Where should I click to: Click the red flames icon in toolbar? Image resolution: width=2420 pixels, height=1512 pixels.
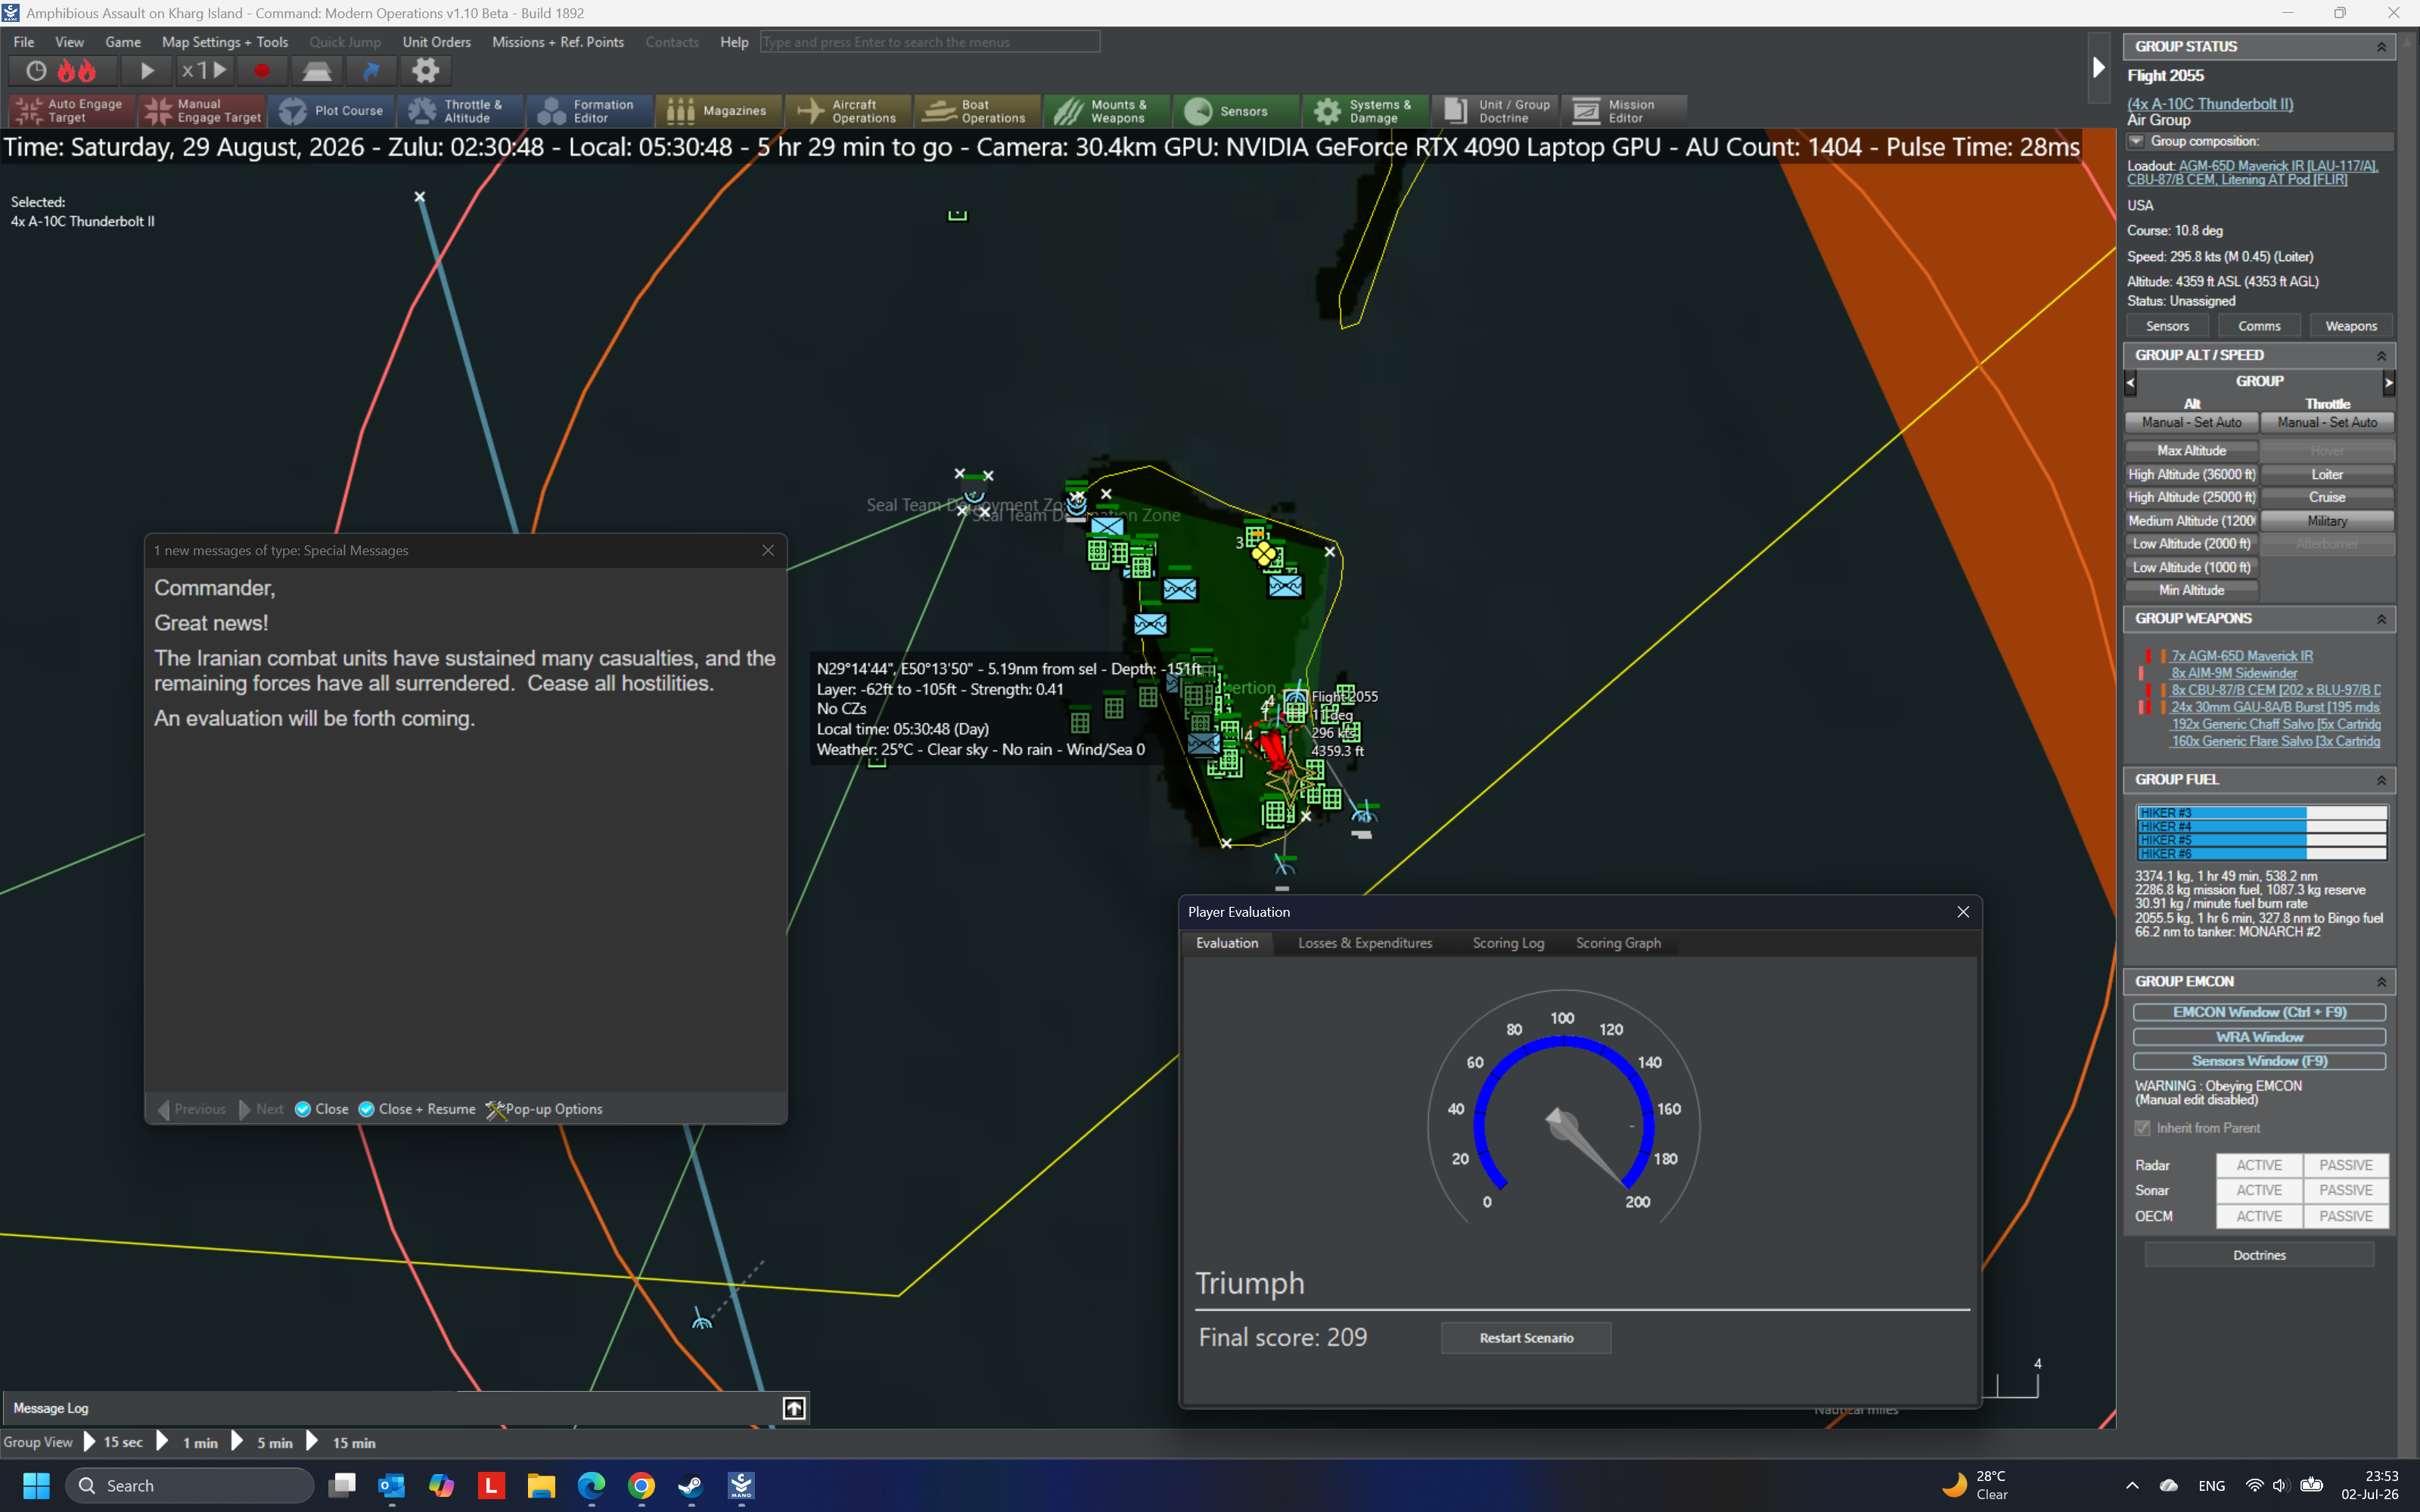pos(76,71)
